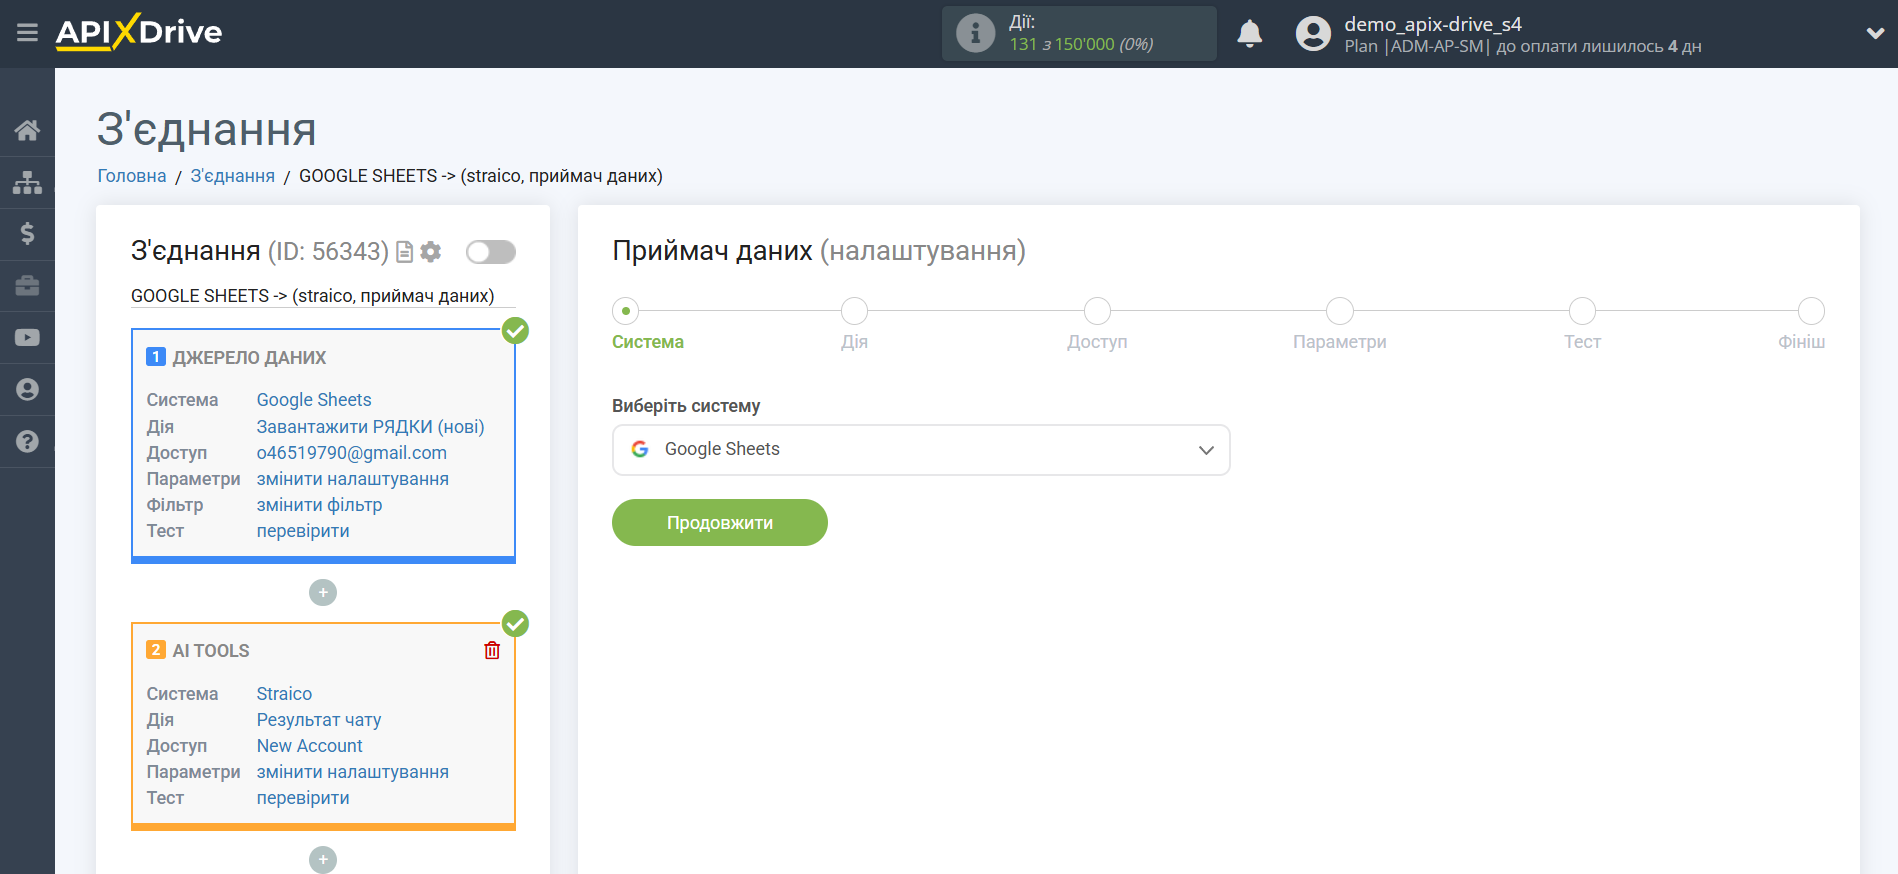This screenshot has height=874, width=1898.
Task: Open connection settings gear icon
Action: [431, 252]
